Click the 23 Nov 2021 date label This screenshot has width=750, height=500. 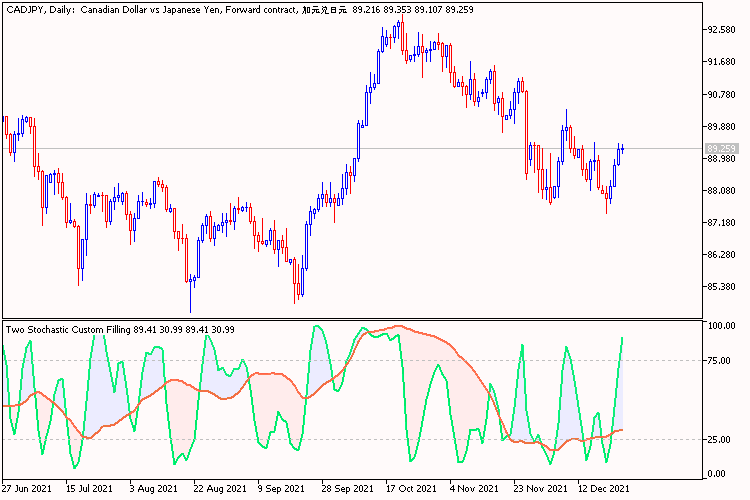[540, 489]
